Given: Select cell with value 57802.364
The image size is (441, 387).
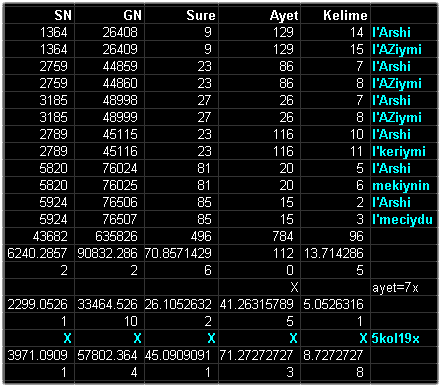Looking at the screenshot, I should (x=110, y=355).
